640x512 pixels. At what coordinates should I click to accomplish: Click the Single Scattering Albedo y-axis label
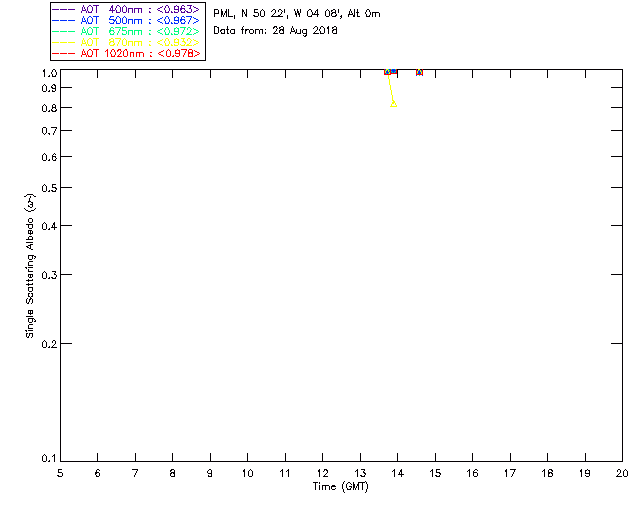click(31, 266)
